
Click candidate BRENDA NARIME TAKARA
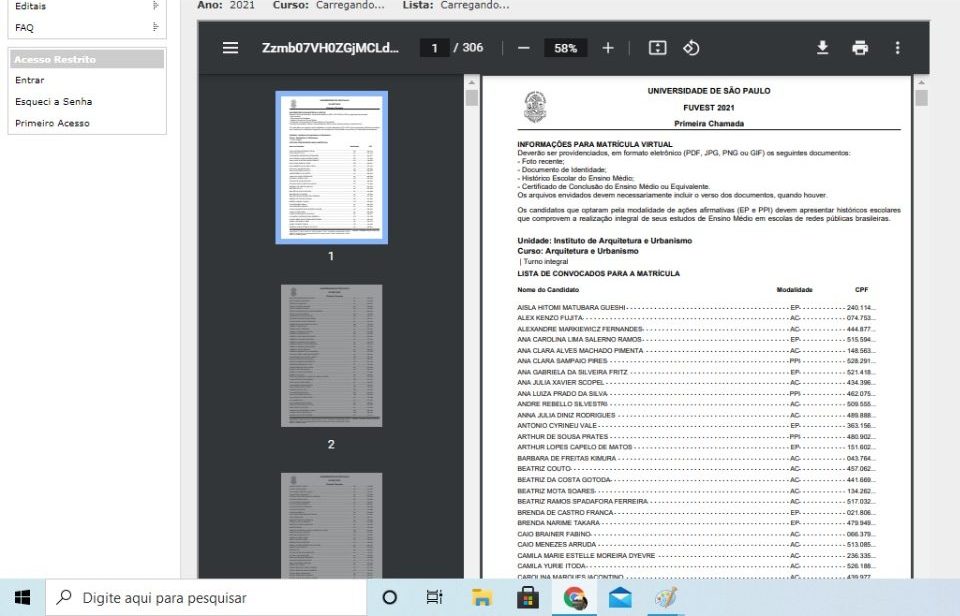click(558, 523)
